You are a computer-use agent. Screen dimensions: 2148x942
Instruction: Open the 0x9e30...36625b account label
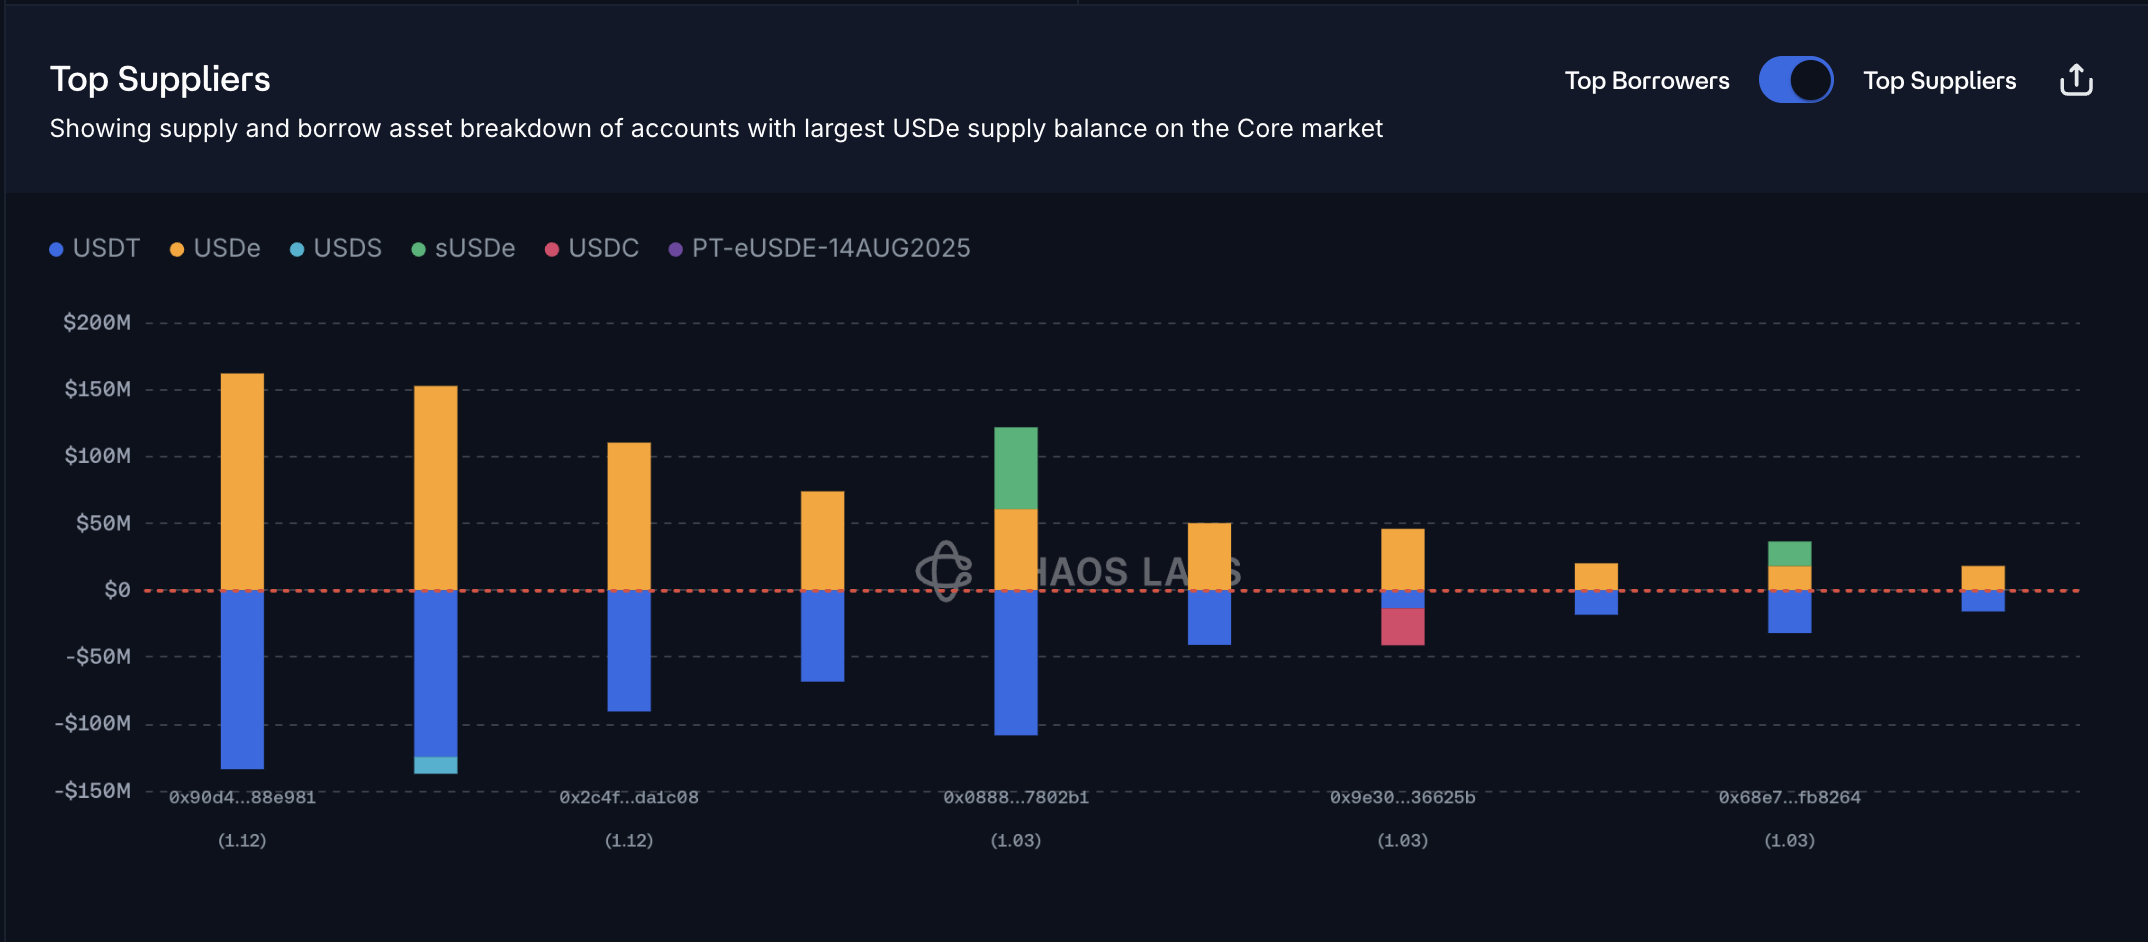pyautogui.click(x=1402, y=797)
